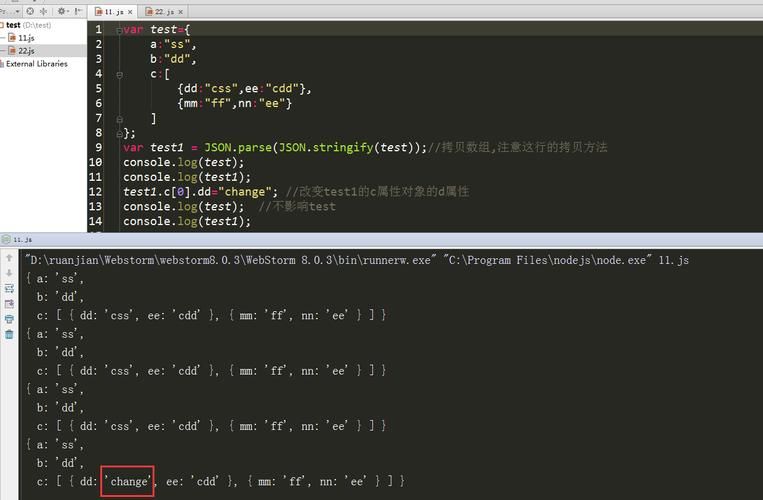The image size is (763, 500).
Task: Select test project root folder
Action: coord(27,25)
